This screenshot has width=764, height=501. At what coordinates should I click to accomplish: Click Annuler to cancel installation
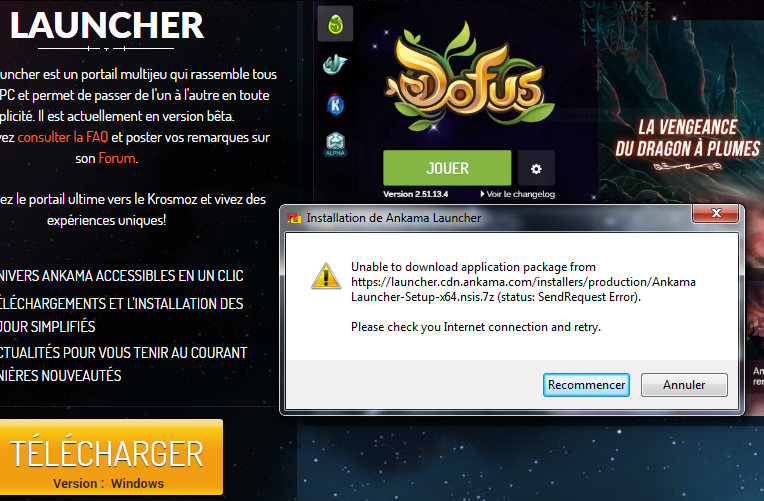(x=684, y=385)
